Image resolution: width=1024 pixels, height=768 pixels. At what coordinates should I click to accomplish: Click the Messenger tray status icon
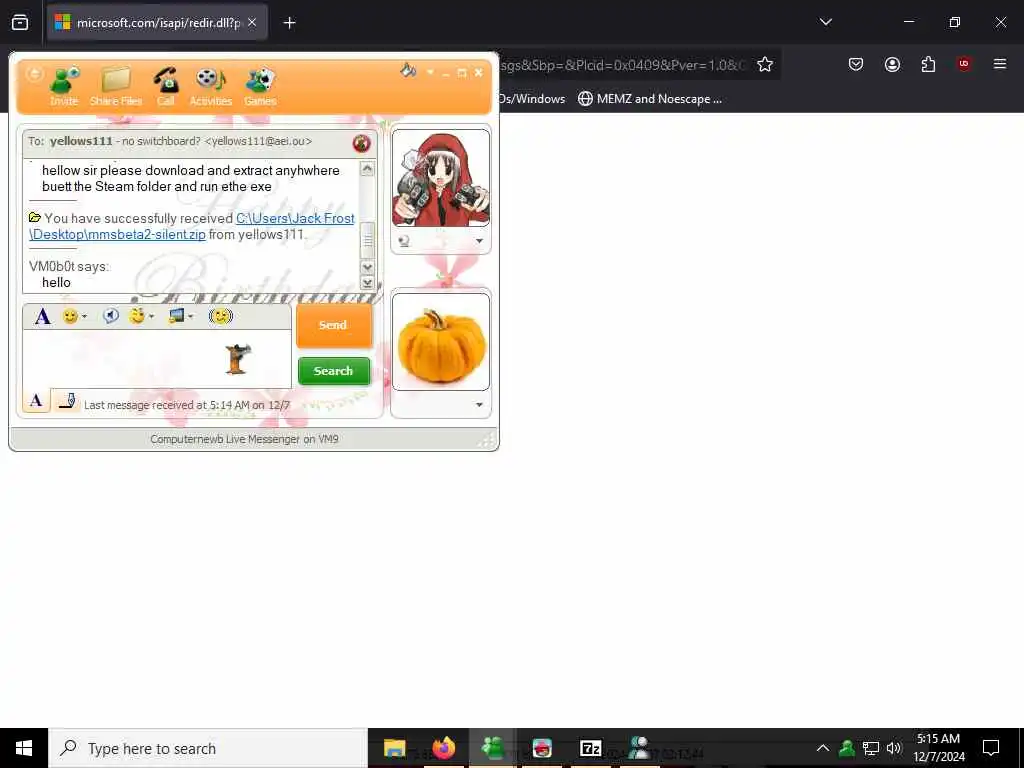pyautogui.click(x=847, y=748)
